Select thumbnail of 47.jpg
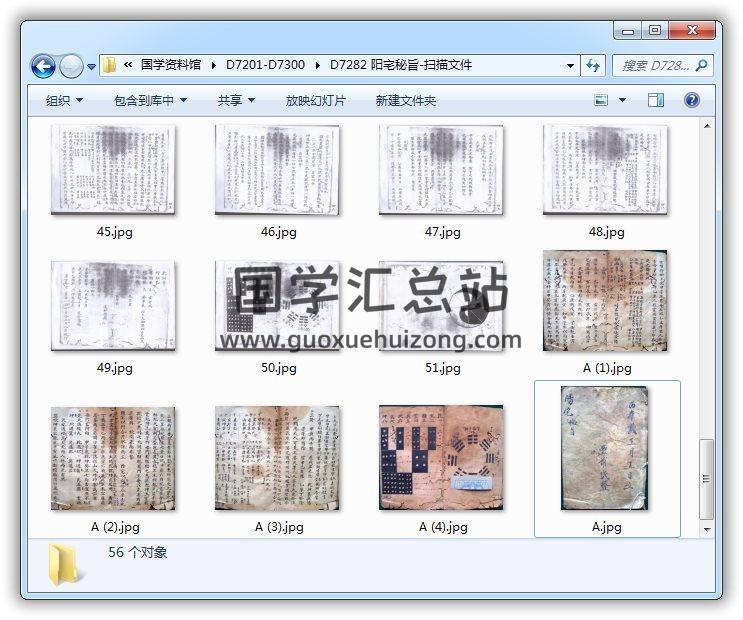This screenshot has height=620, width=743. [441, 170]
